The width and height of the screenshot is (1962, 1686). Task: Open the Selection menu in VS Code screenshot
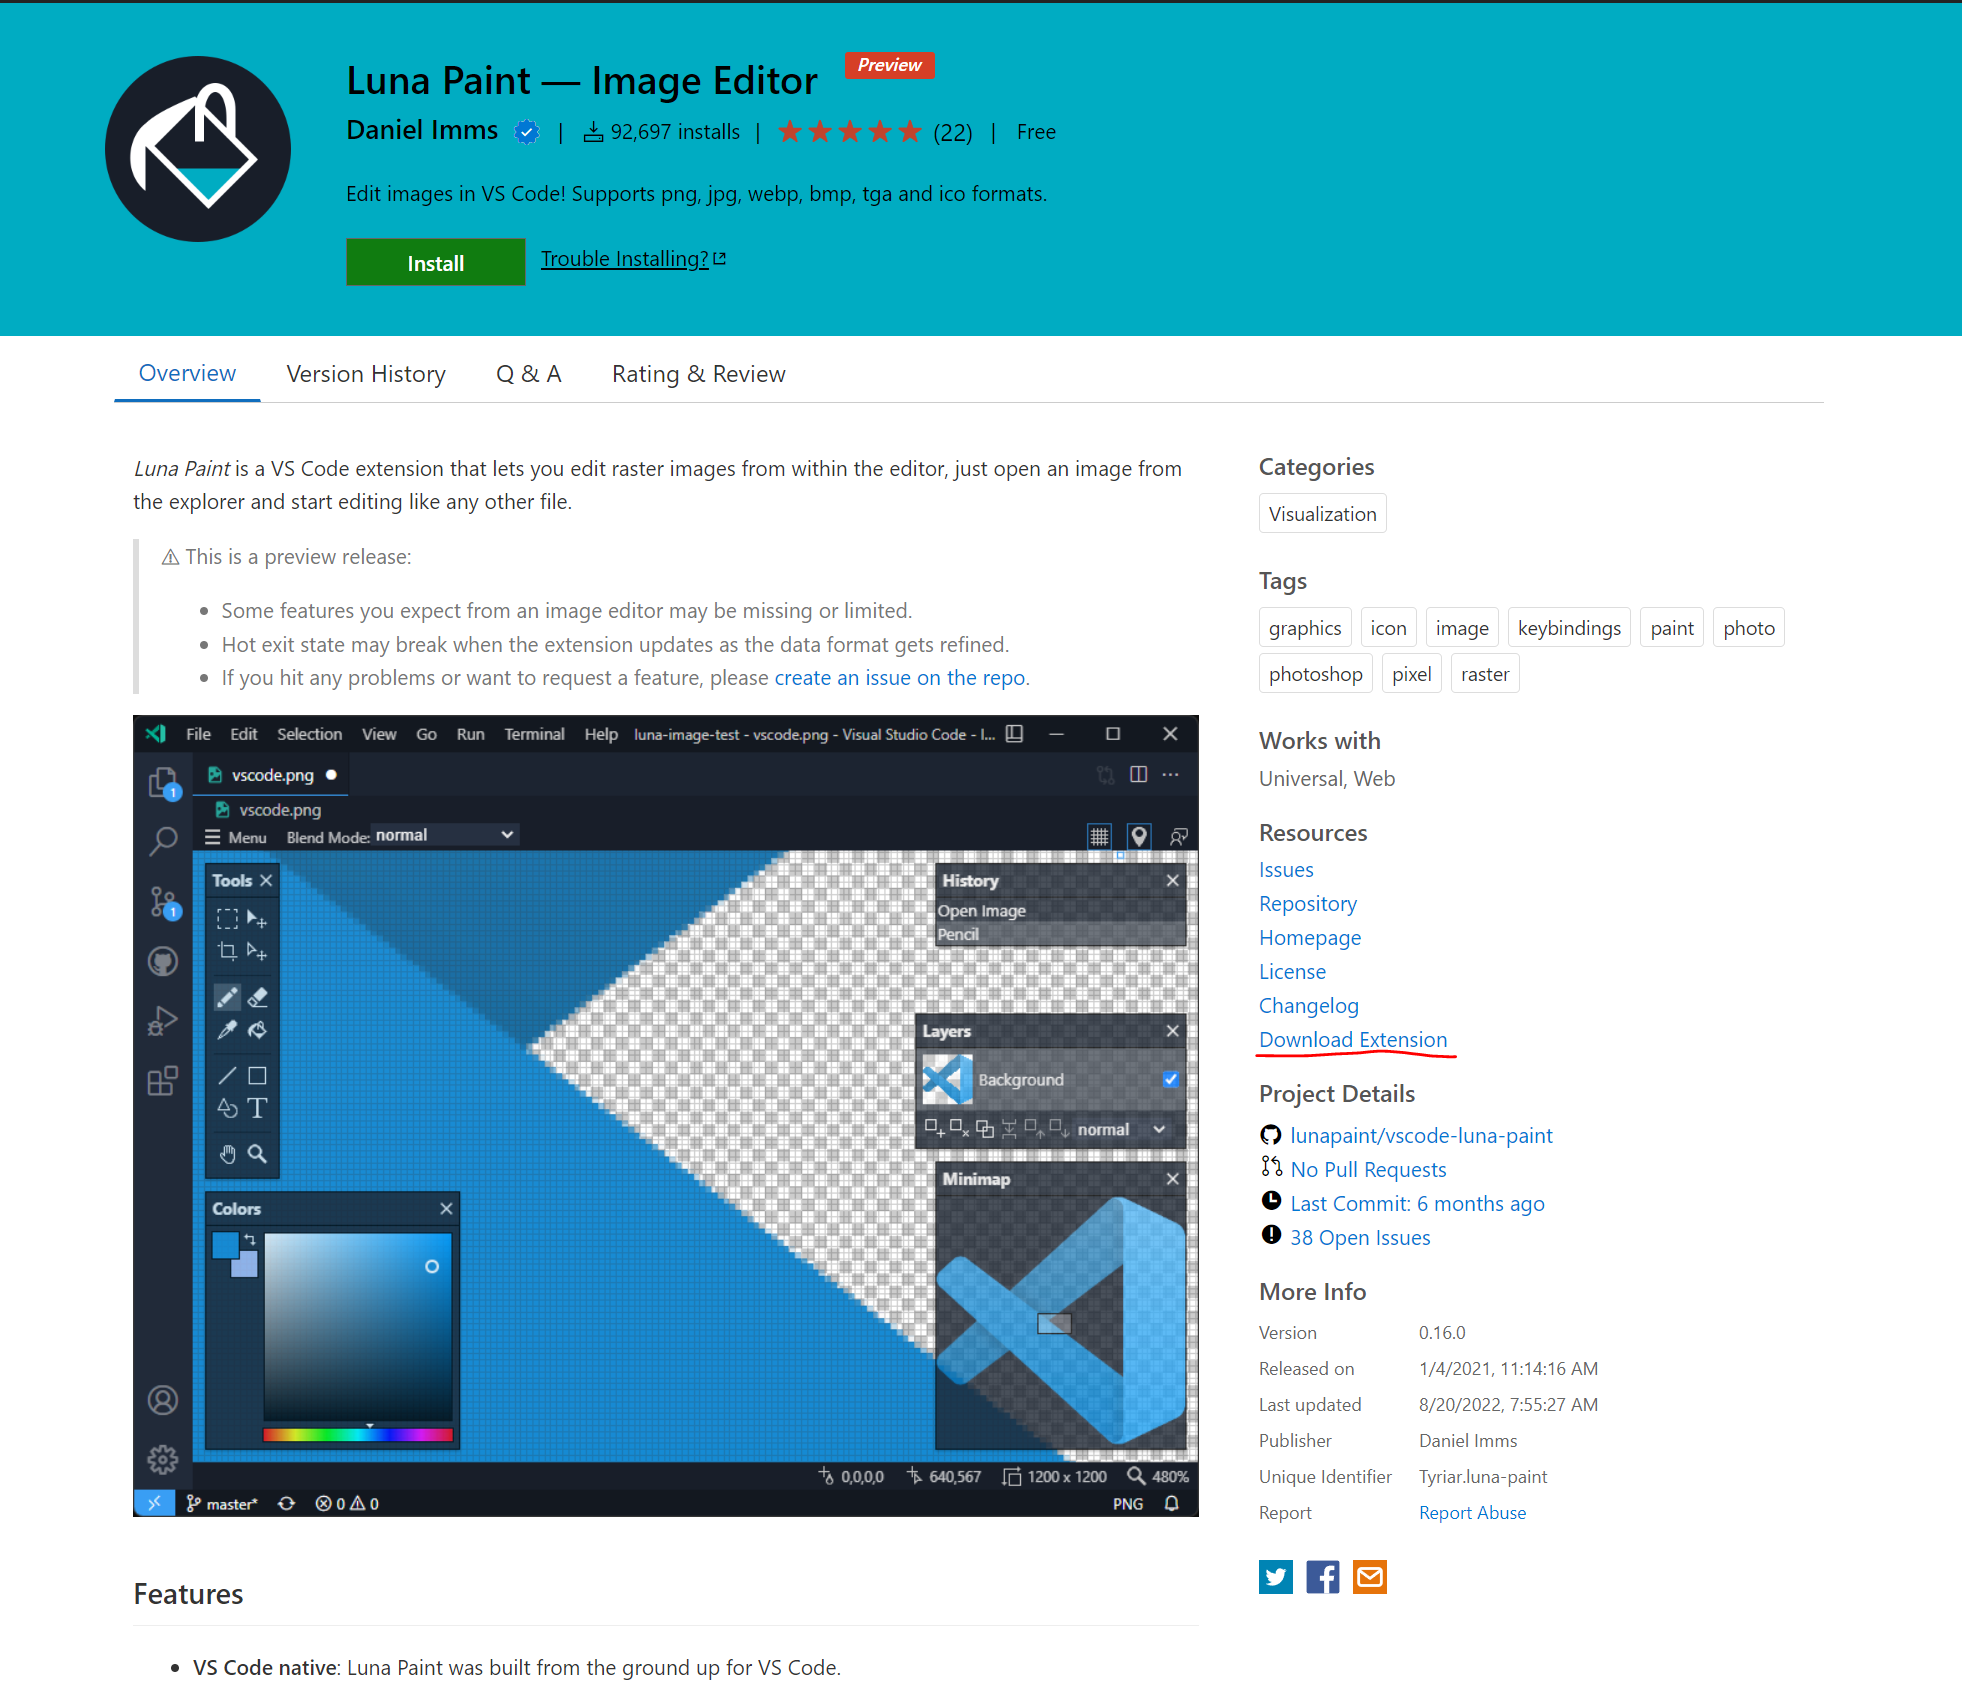click(309, 734)
